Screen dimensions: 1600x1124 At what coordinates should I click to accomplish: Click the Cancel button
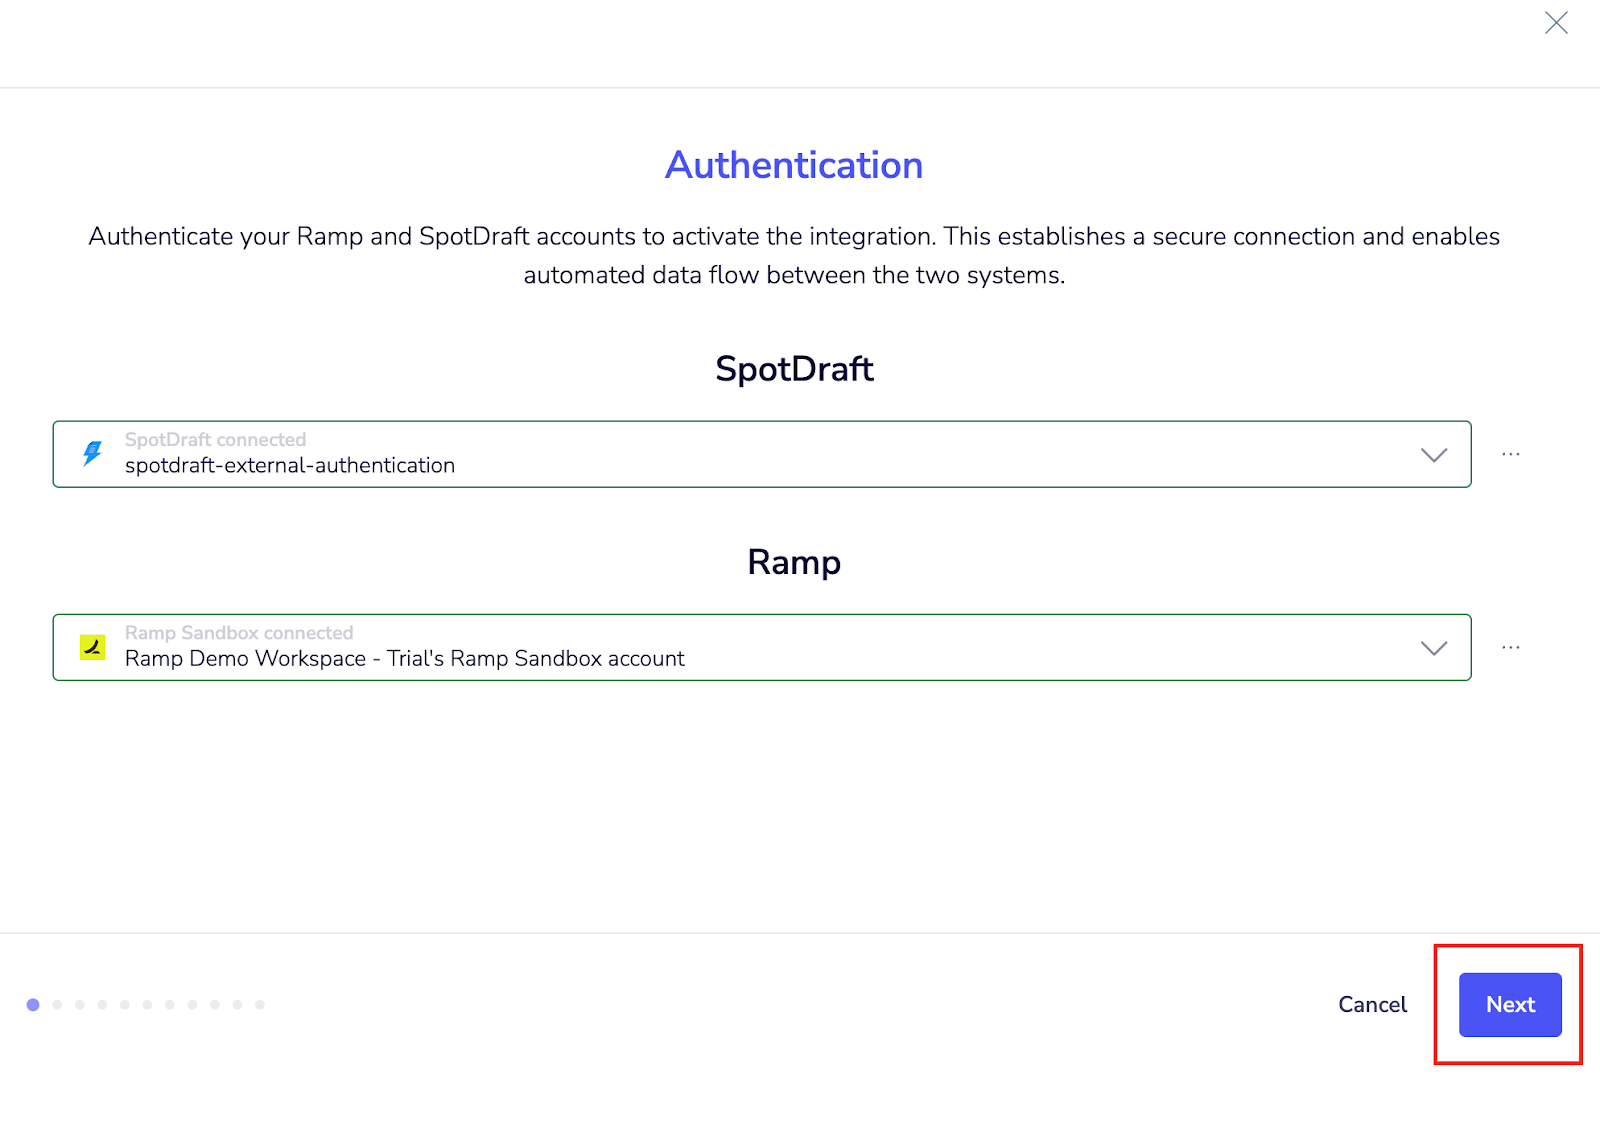[x=1372, y=1005]
